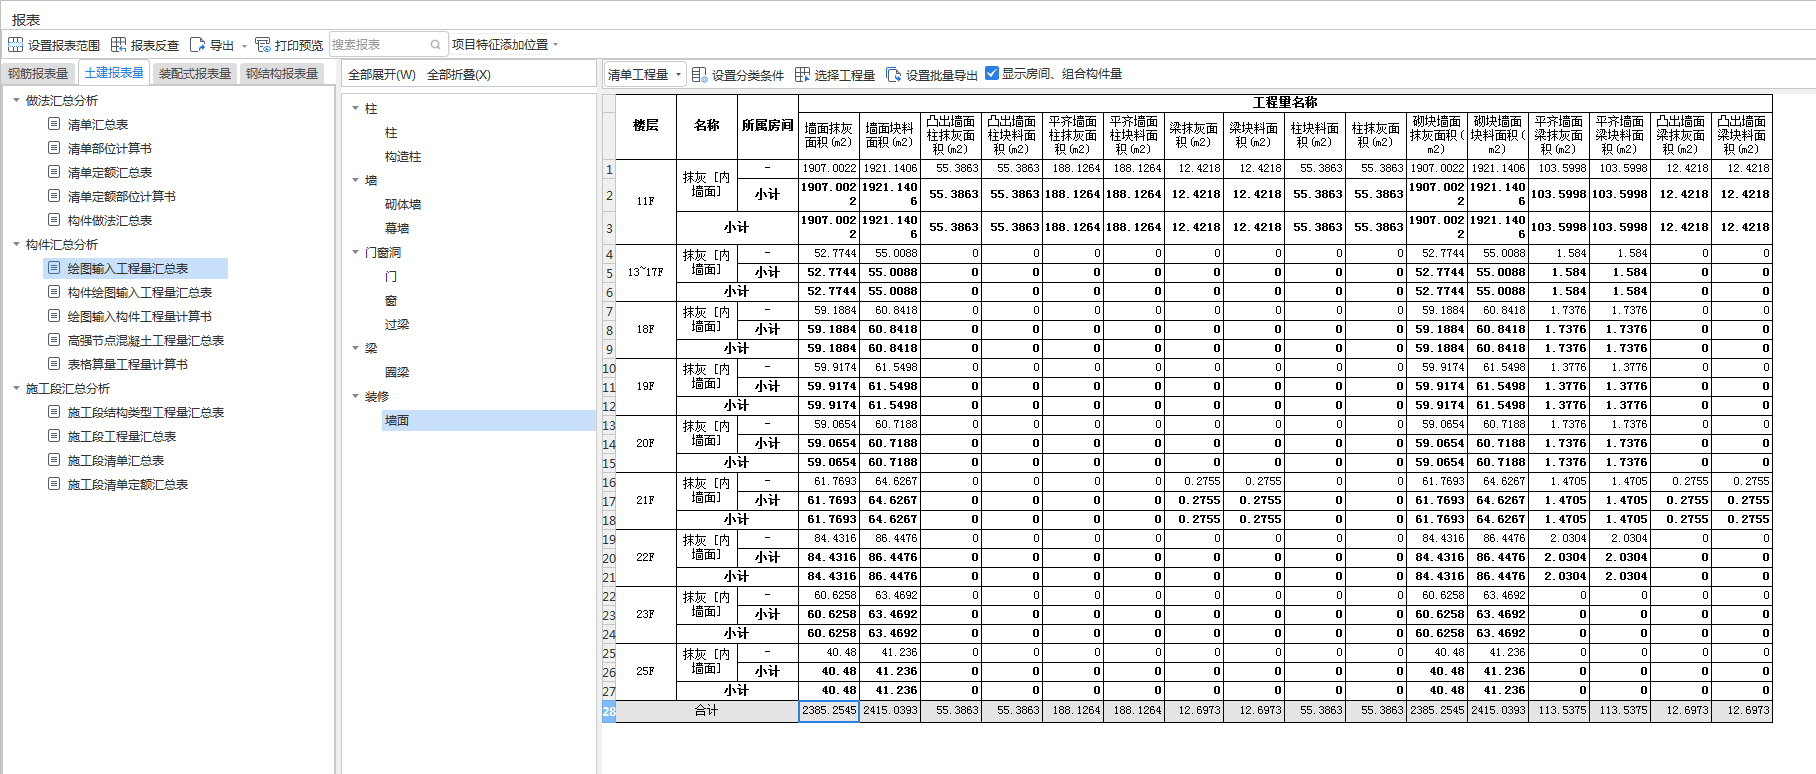Click the 选择工程量 icon
Viewport: 1816px width, 774px height.
802,75
